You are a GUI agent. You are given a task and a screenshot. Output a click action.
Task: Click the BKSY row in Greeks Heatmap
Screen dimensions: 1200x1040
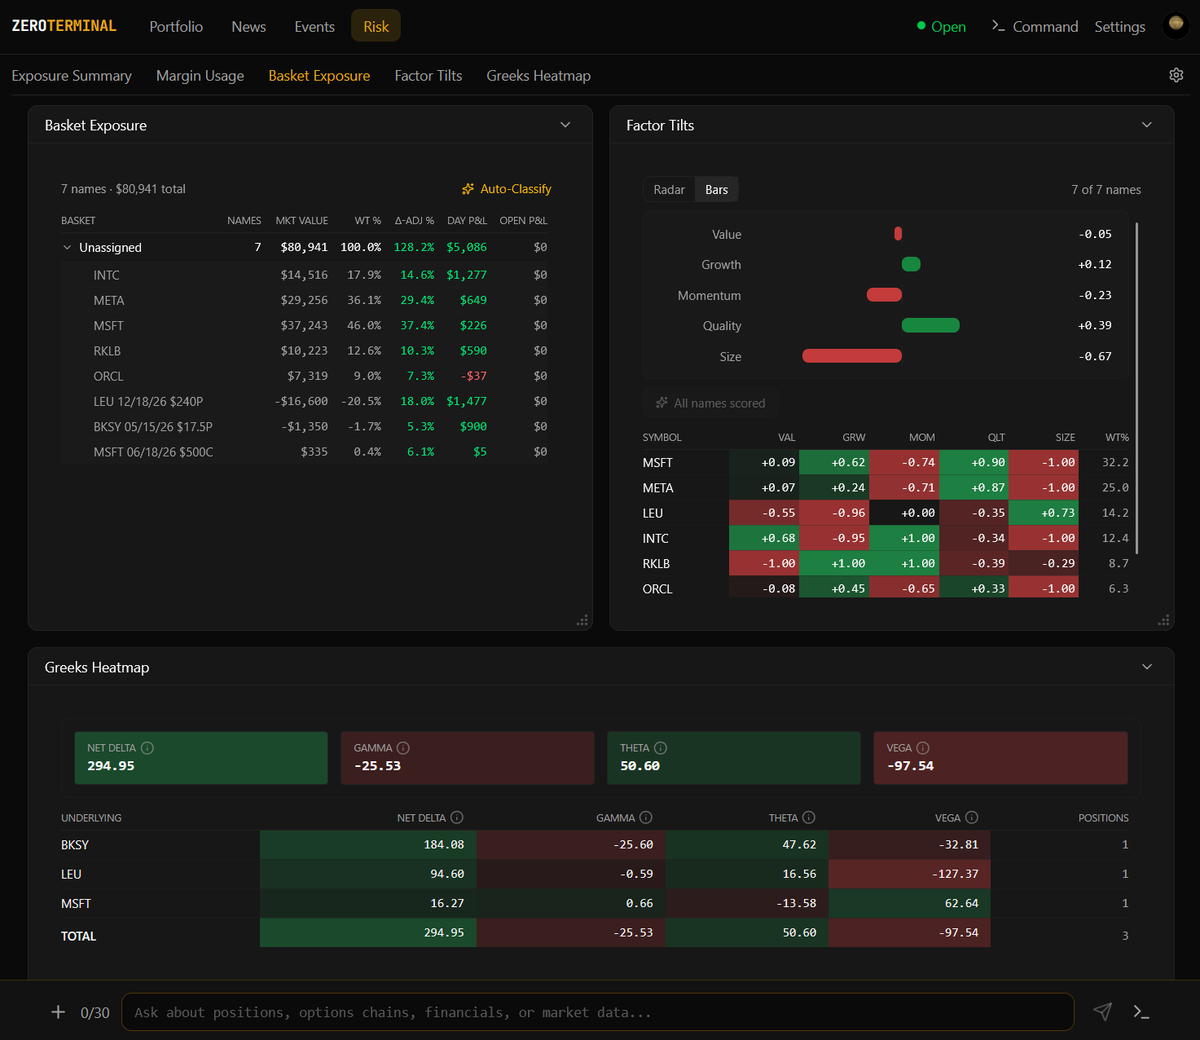click(595, 845)
